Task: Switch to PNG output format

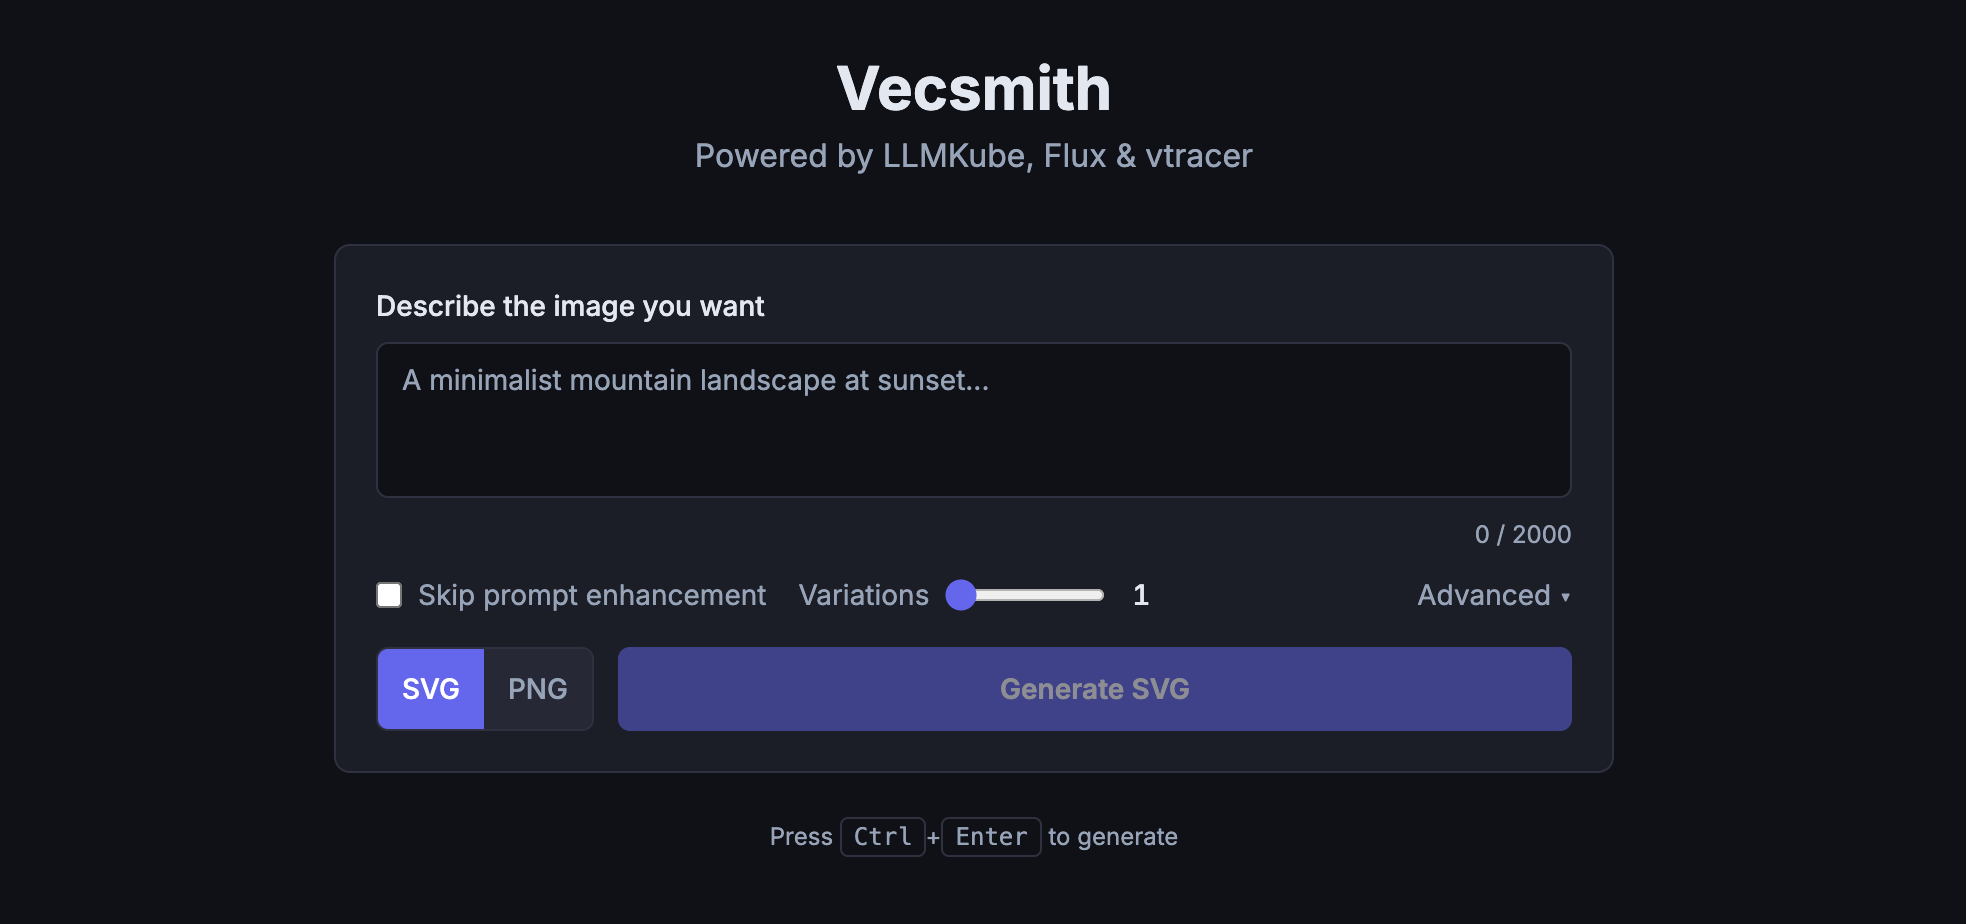Action: pos(538,688)
